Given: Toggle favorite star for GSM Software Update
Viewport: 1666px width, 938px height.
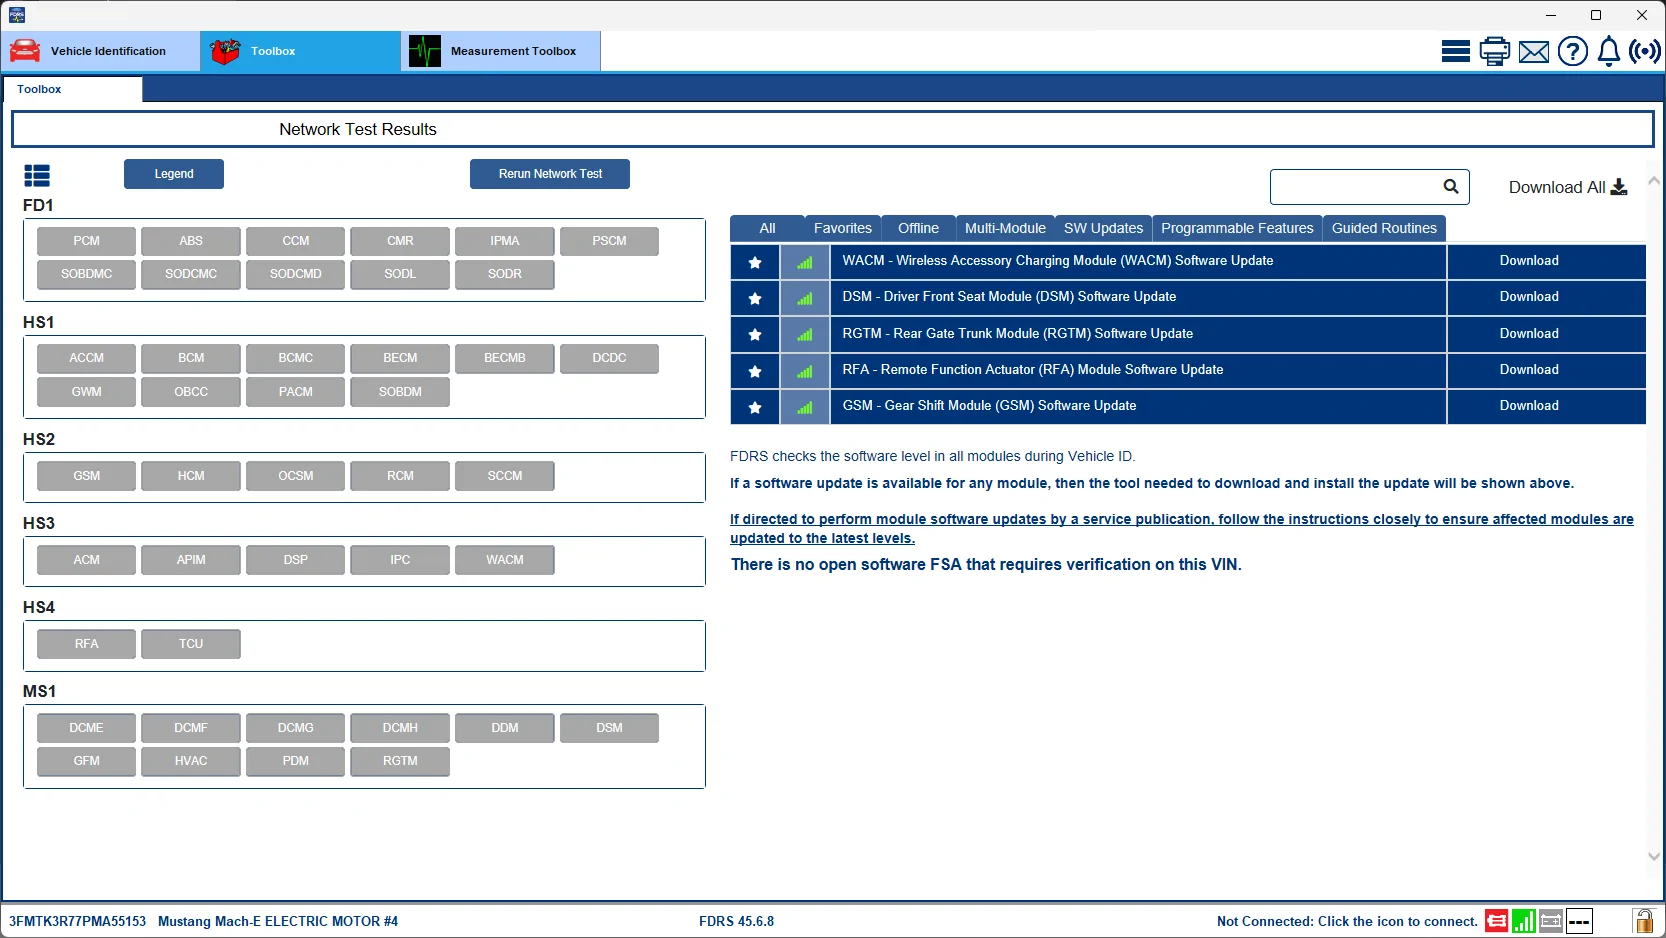Looking at the screenshot, I should coord(755,407).
